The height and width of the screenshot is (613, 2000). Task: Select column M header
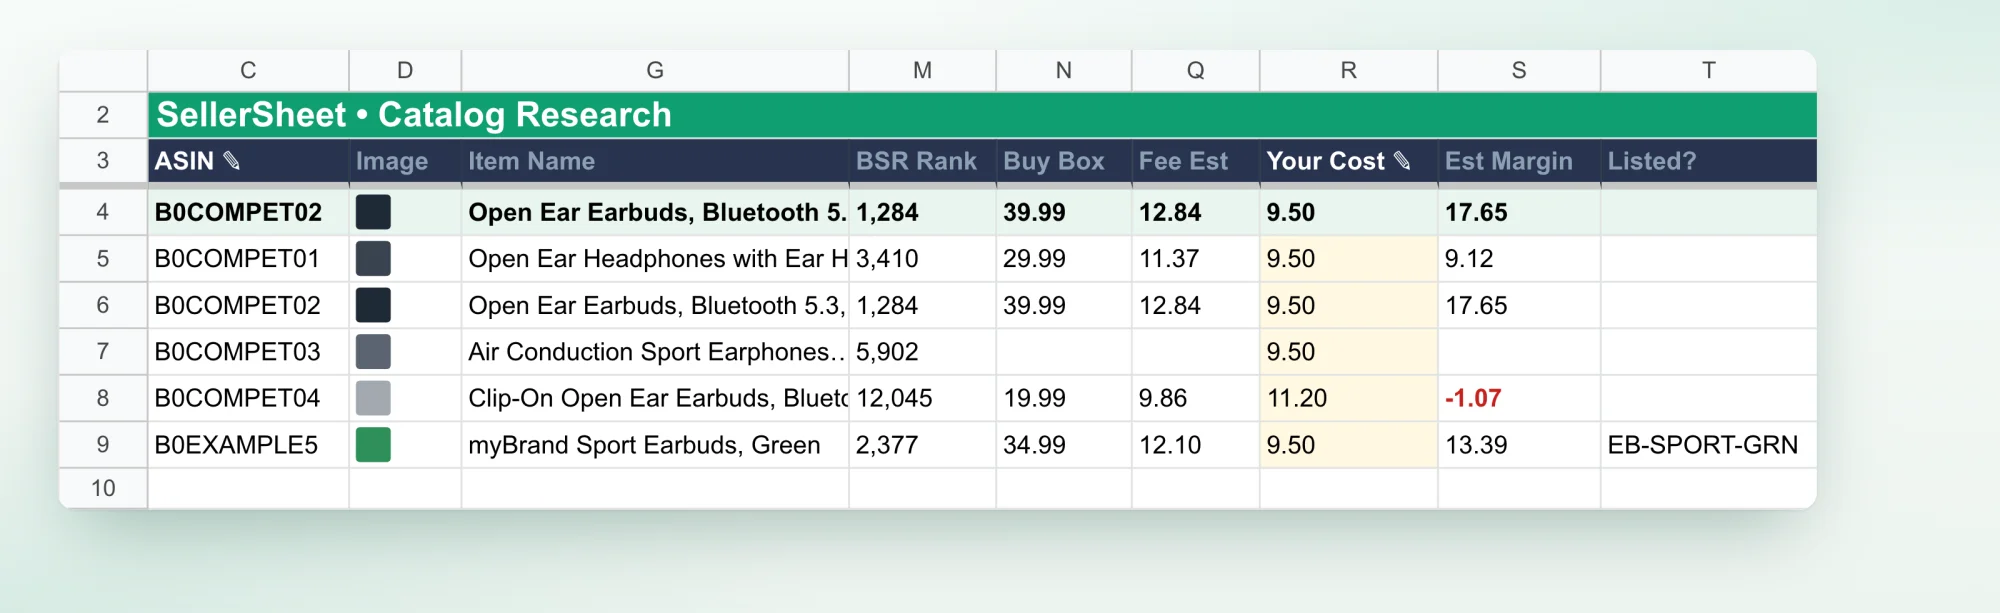click(x=922, y=70)
